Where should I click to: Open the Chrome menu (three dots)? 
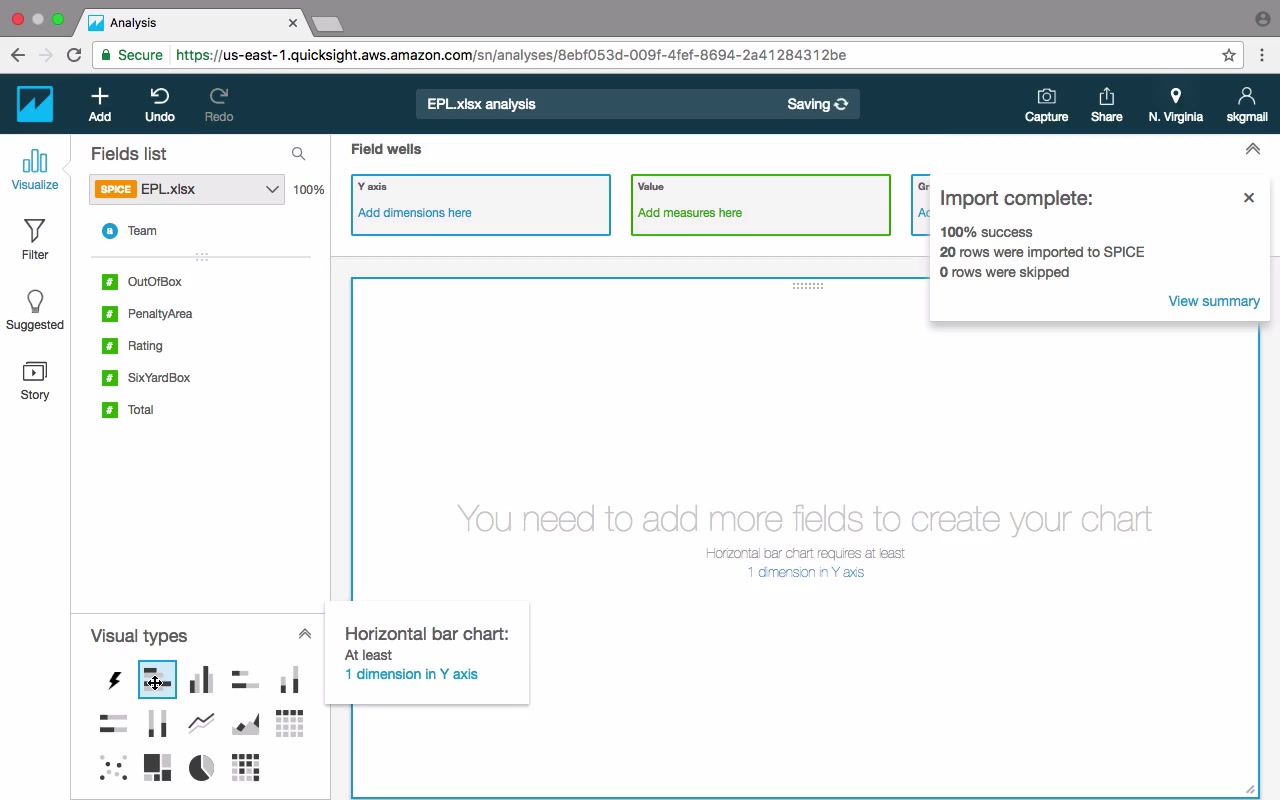tap(1263, 55)
